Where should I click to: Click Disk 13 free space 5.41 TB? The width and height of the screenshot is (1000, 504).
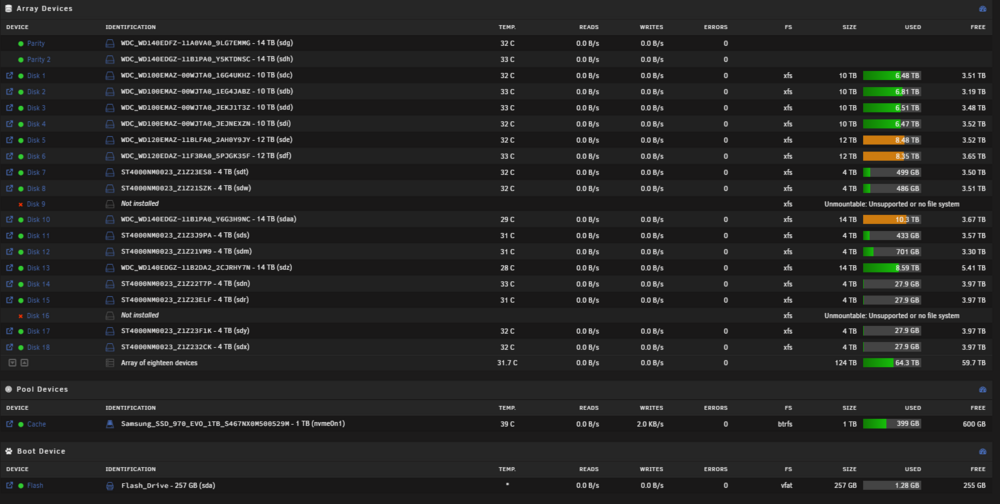point(973,268)
